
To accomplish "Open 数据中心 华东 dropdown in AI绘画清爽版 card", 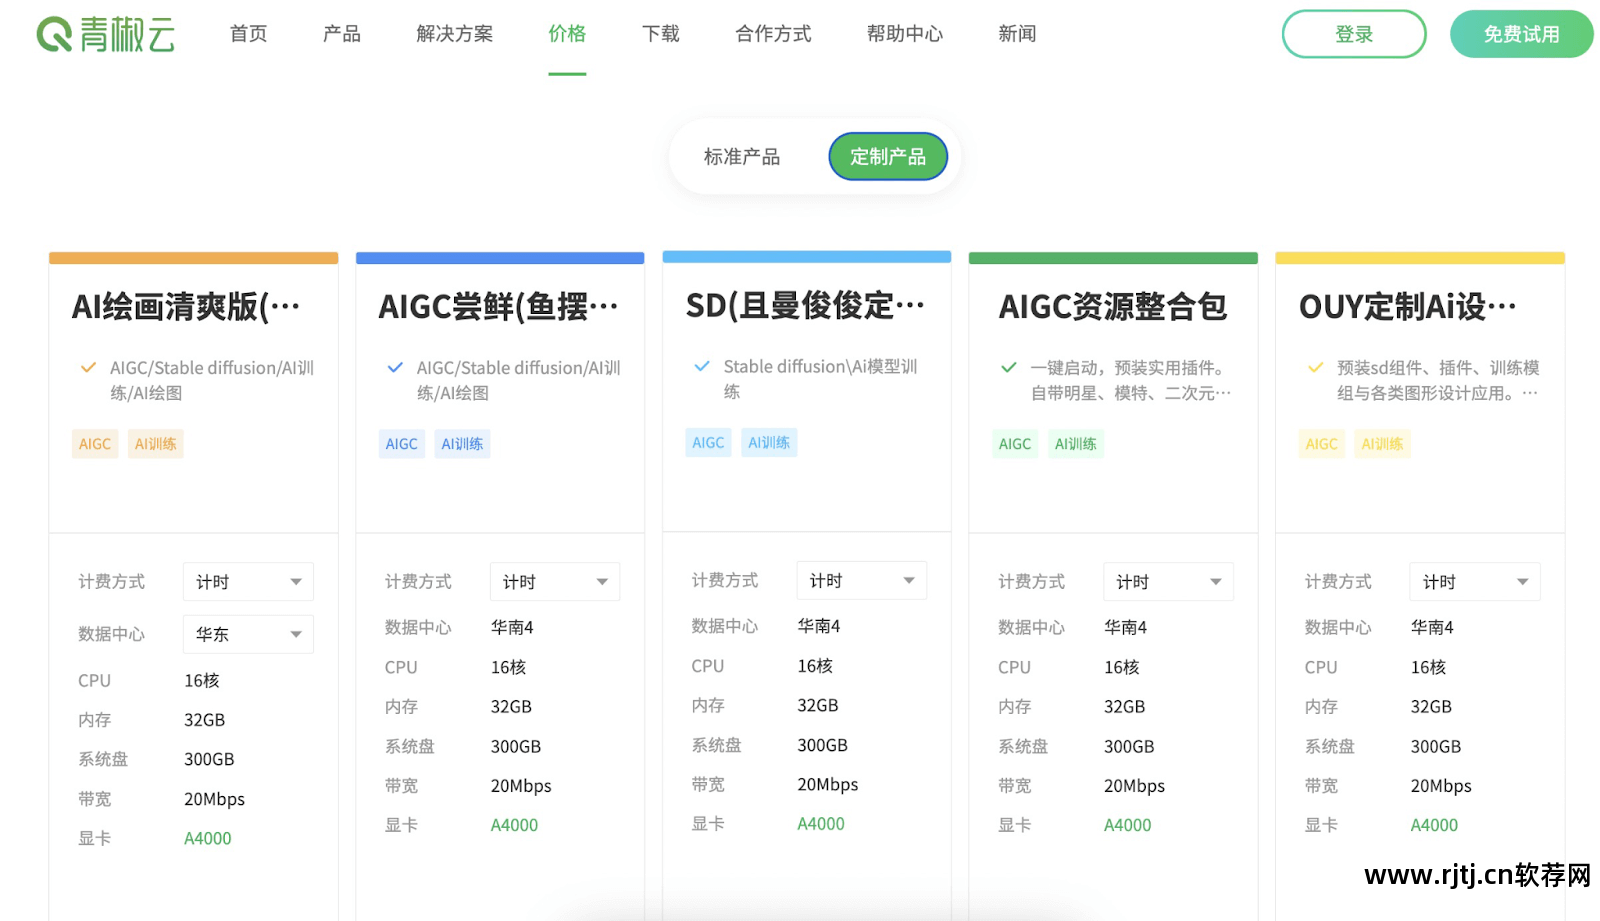I will (x=248, y=634).
